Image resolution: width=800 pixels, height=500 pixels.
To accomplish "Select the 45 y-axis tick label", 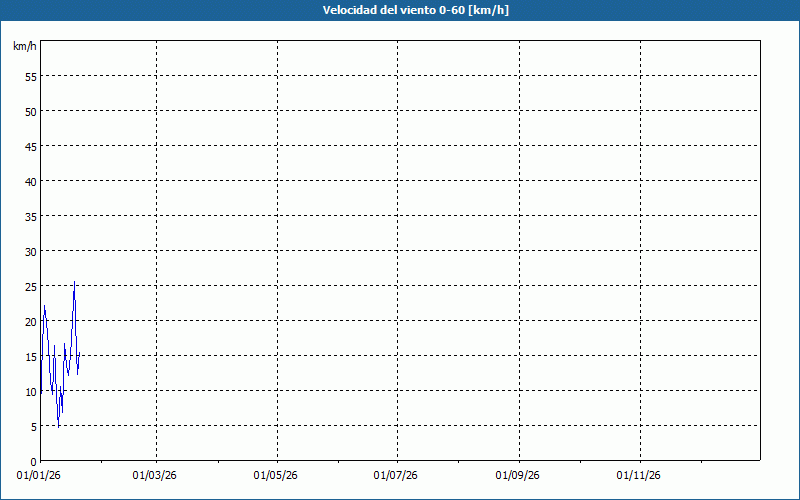I will [30, 146].
